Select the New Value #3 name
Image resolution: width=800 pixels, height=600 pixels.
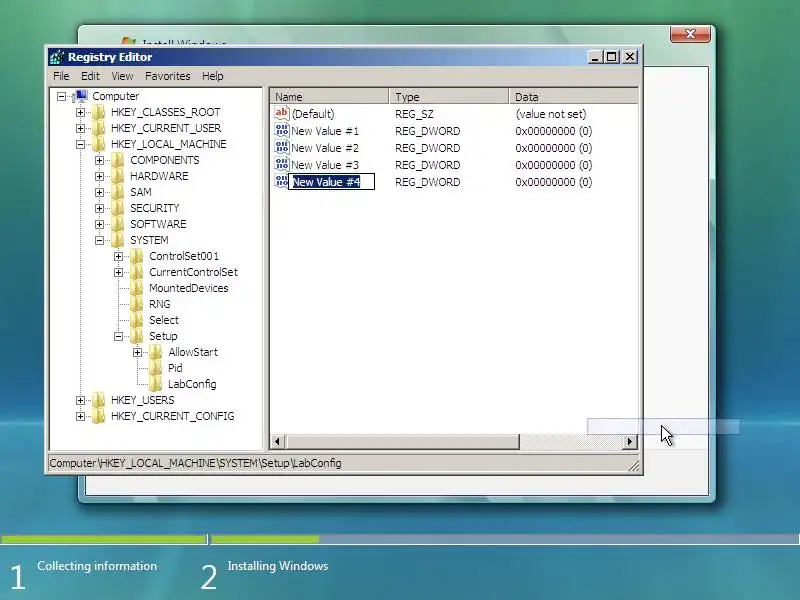click(325, 165)
